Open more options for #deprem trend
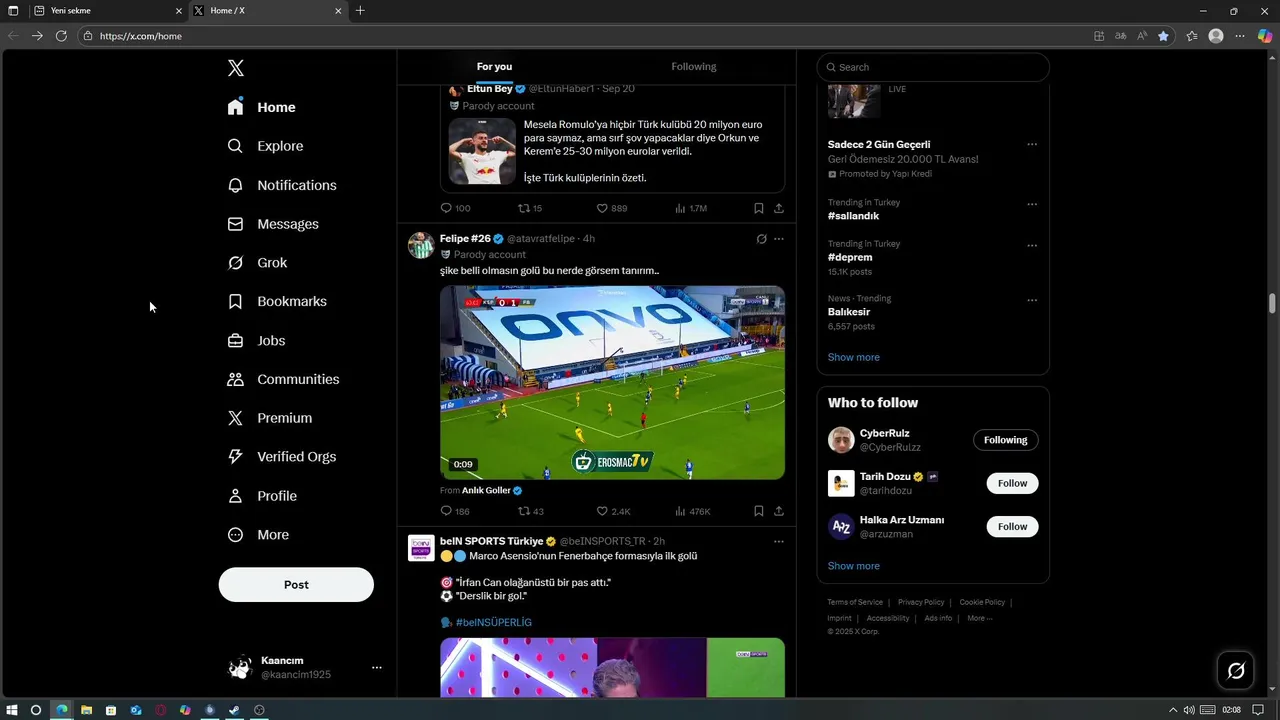Viewport: 1280px width, 720px height. coord(1032,245)
